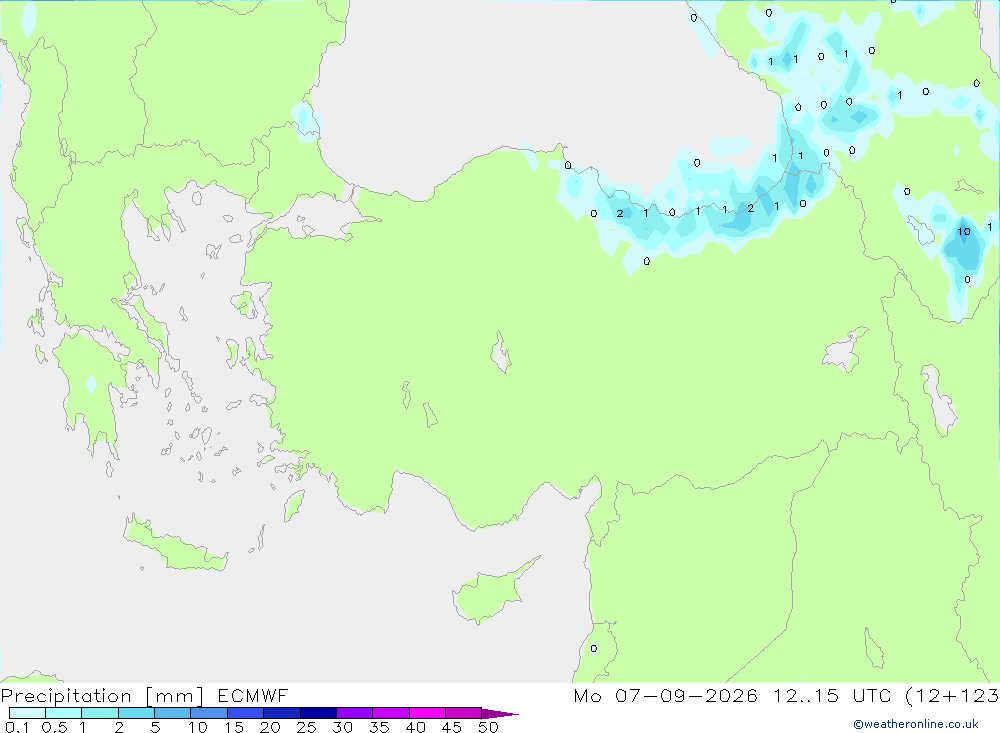Viewport: 1000px width, 733px height.
Task: Click the leftmost 2 value on Black Sea coast
Action: (x=620, y=213)
